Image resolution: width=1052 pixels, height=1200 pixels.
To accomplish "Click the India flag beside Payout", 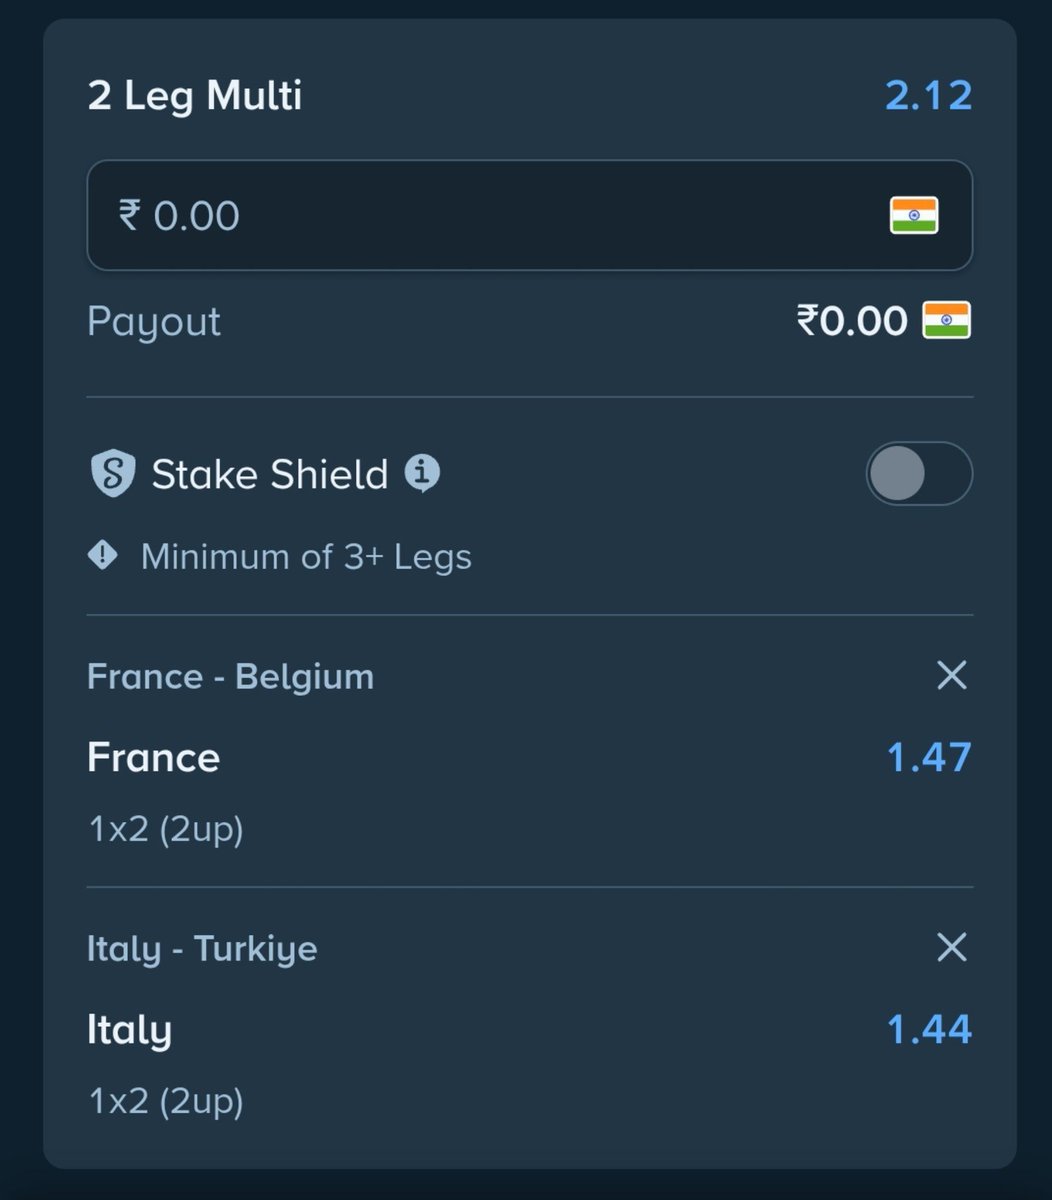I will tap(946, 321).
